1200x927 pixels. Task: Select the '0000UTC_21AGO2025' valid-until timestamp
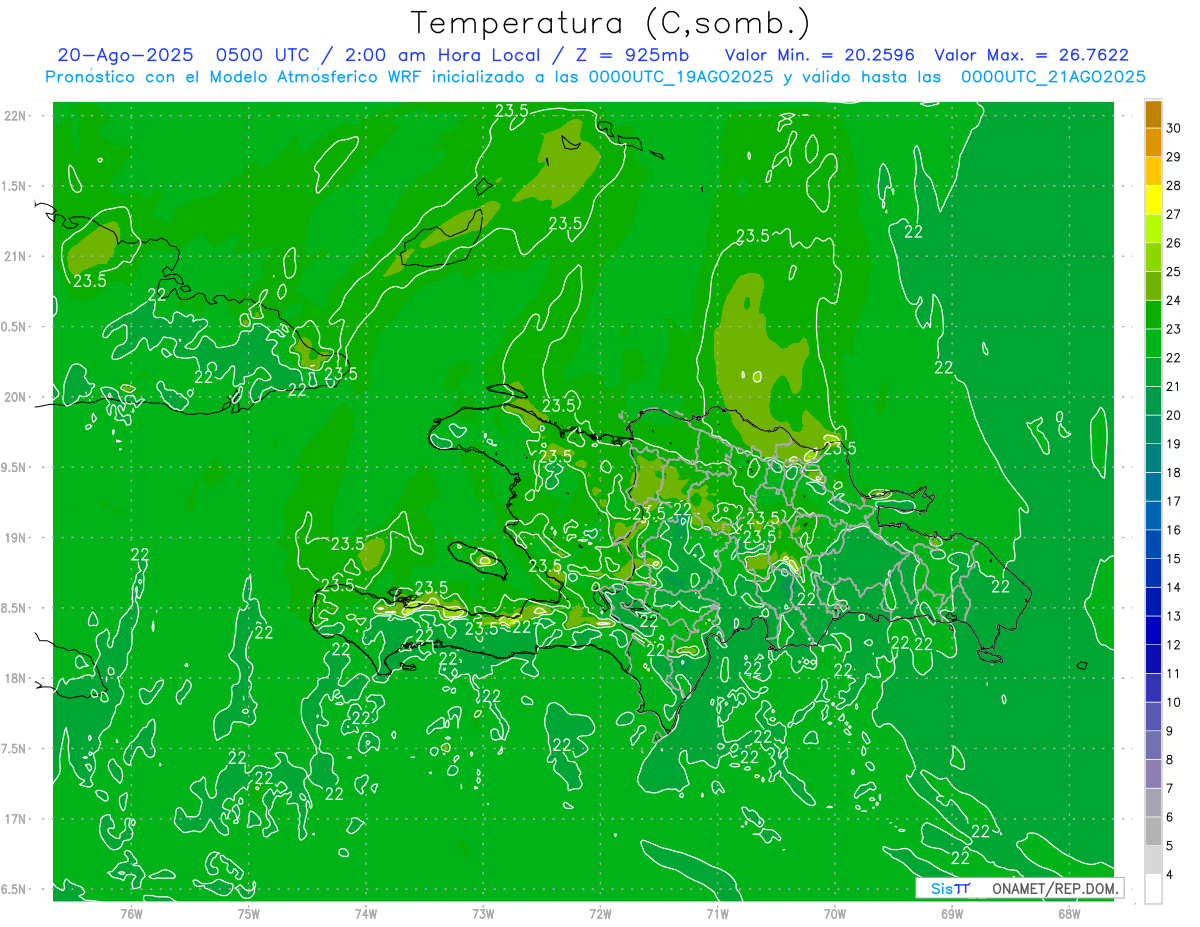1053,77
